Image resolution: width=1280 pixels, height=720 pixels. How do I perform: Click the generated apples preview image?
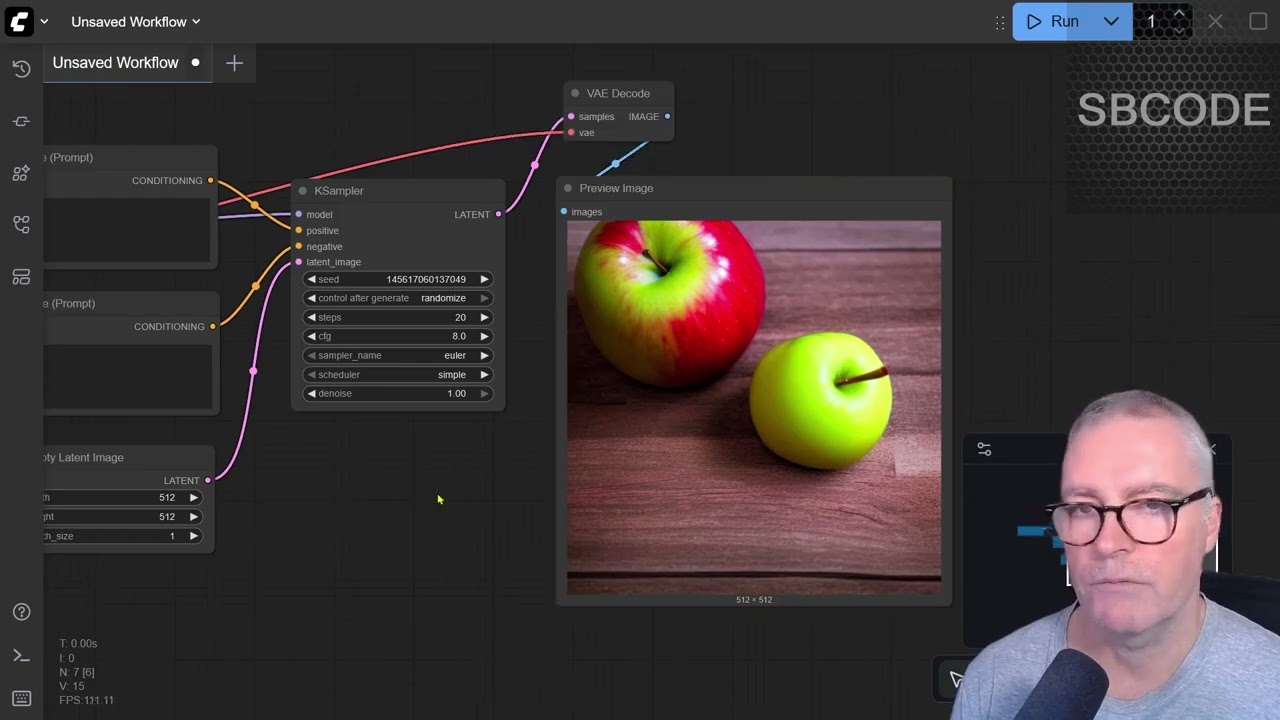(754, 407)
